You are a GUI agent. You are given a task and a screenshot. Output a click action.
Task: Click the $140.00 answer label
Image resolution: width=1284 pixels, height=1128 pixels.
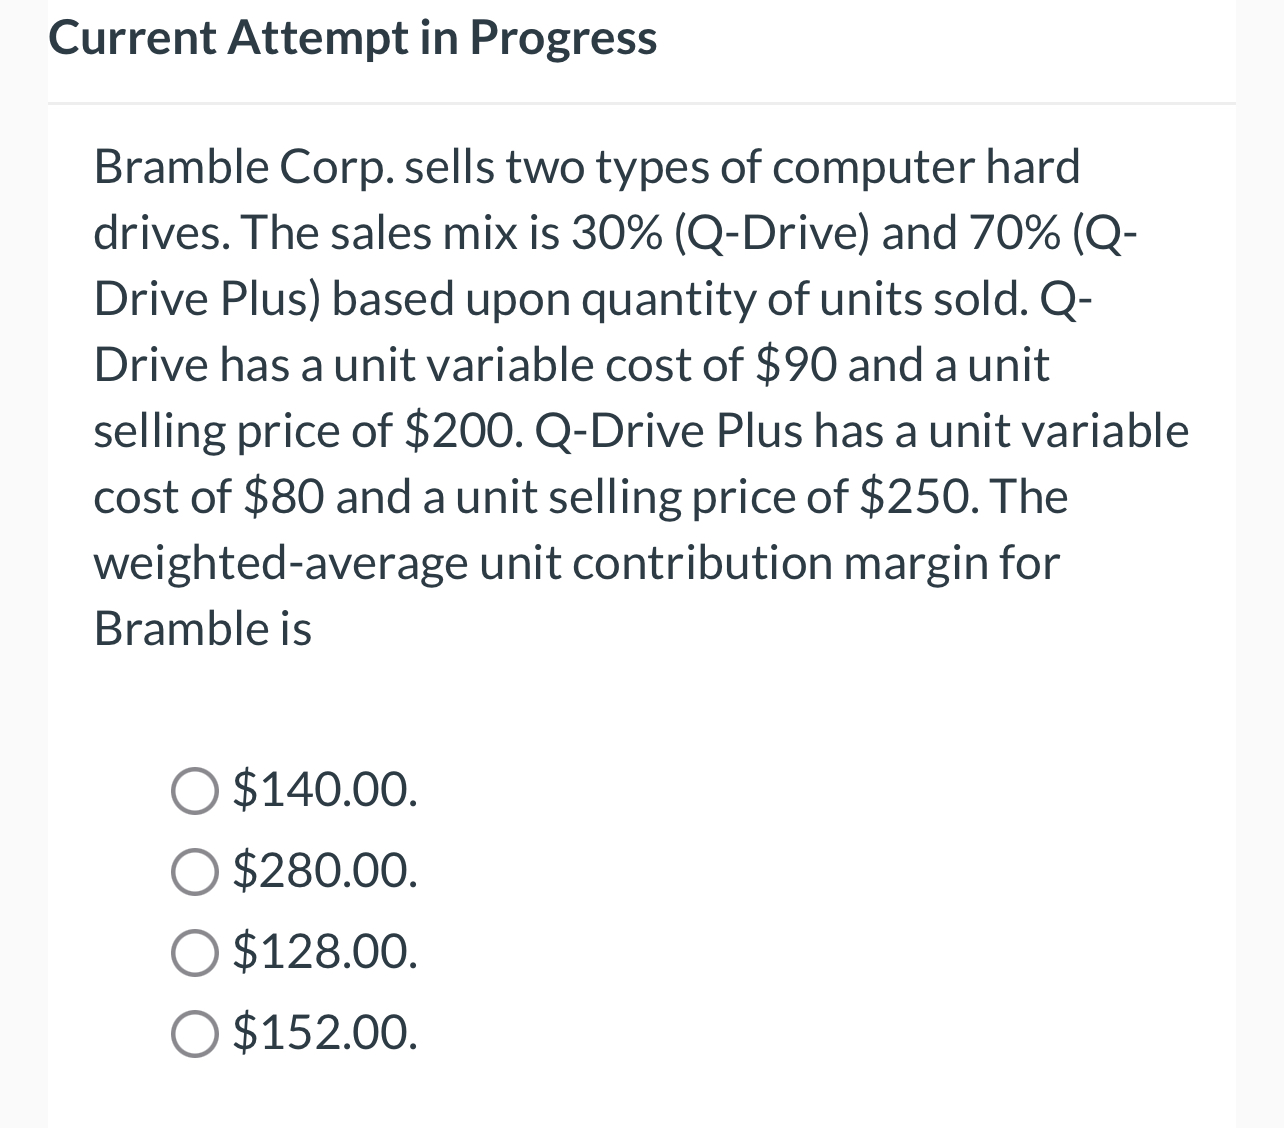click(x=325, y=792)
